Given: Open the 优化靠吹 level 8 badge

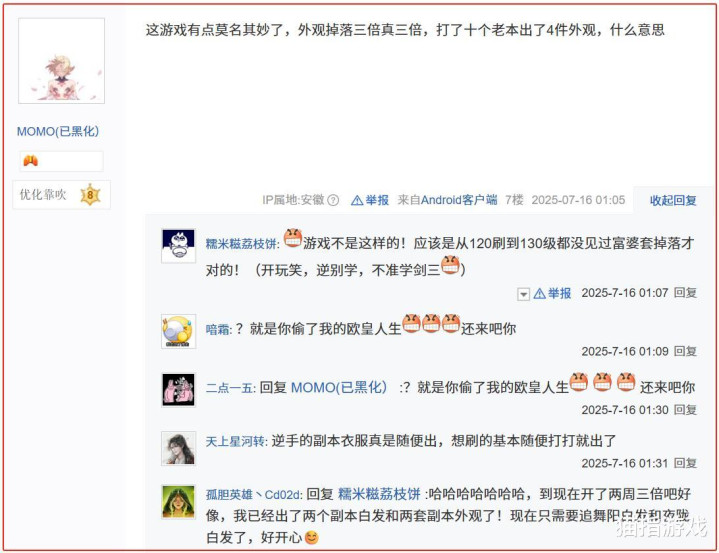Looking at the screenshot, I should pos(61,195).
